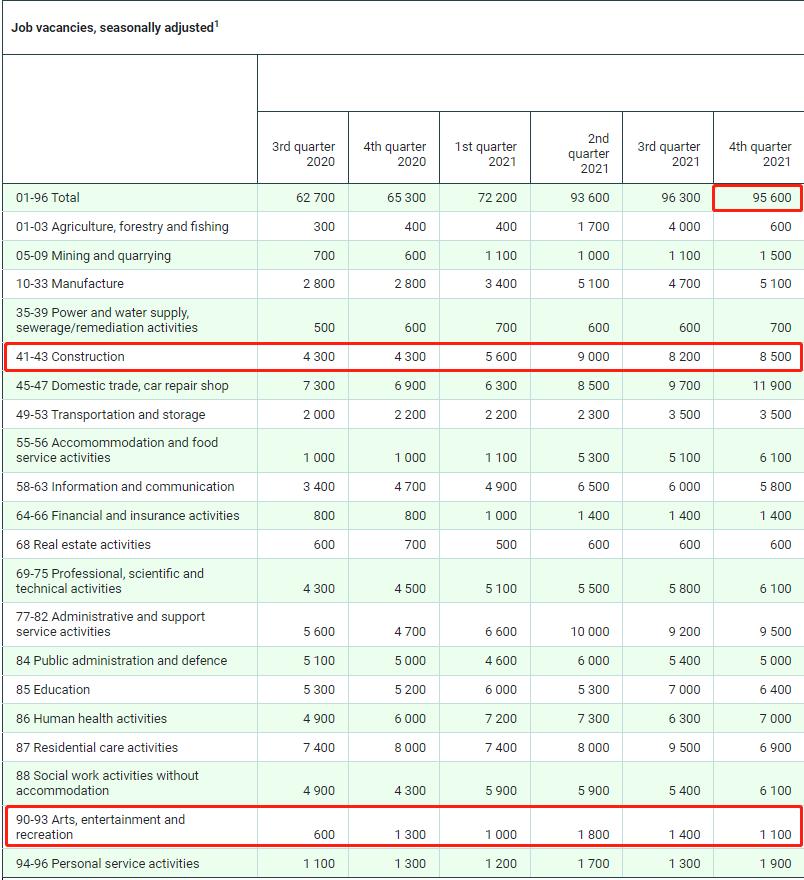Click Real estate's 1st quarter 2021 value 500
The height and width of the screenshot is (880, 804).
point(506,544)
